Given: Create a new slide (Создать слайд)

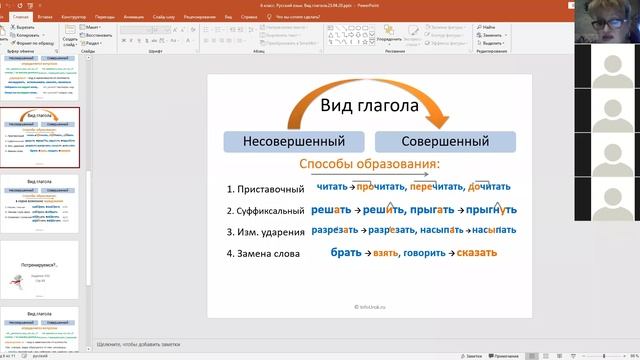Looking at the screenshot, I should point(70,36).
